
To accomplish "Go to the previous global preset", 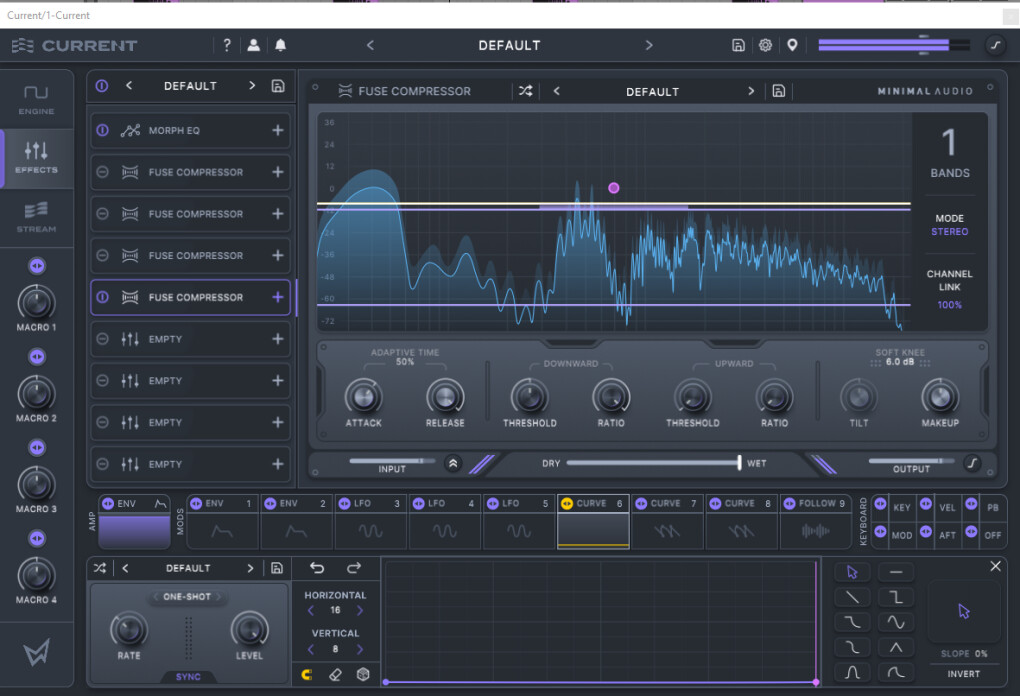I will point(370,45).
